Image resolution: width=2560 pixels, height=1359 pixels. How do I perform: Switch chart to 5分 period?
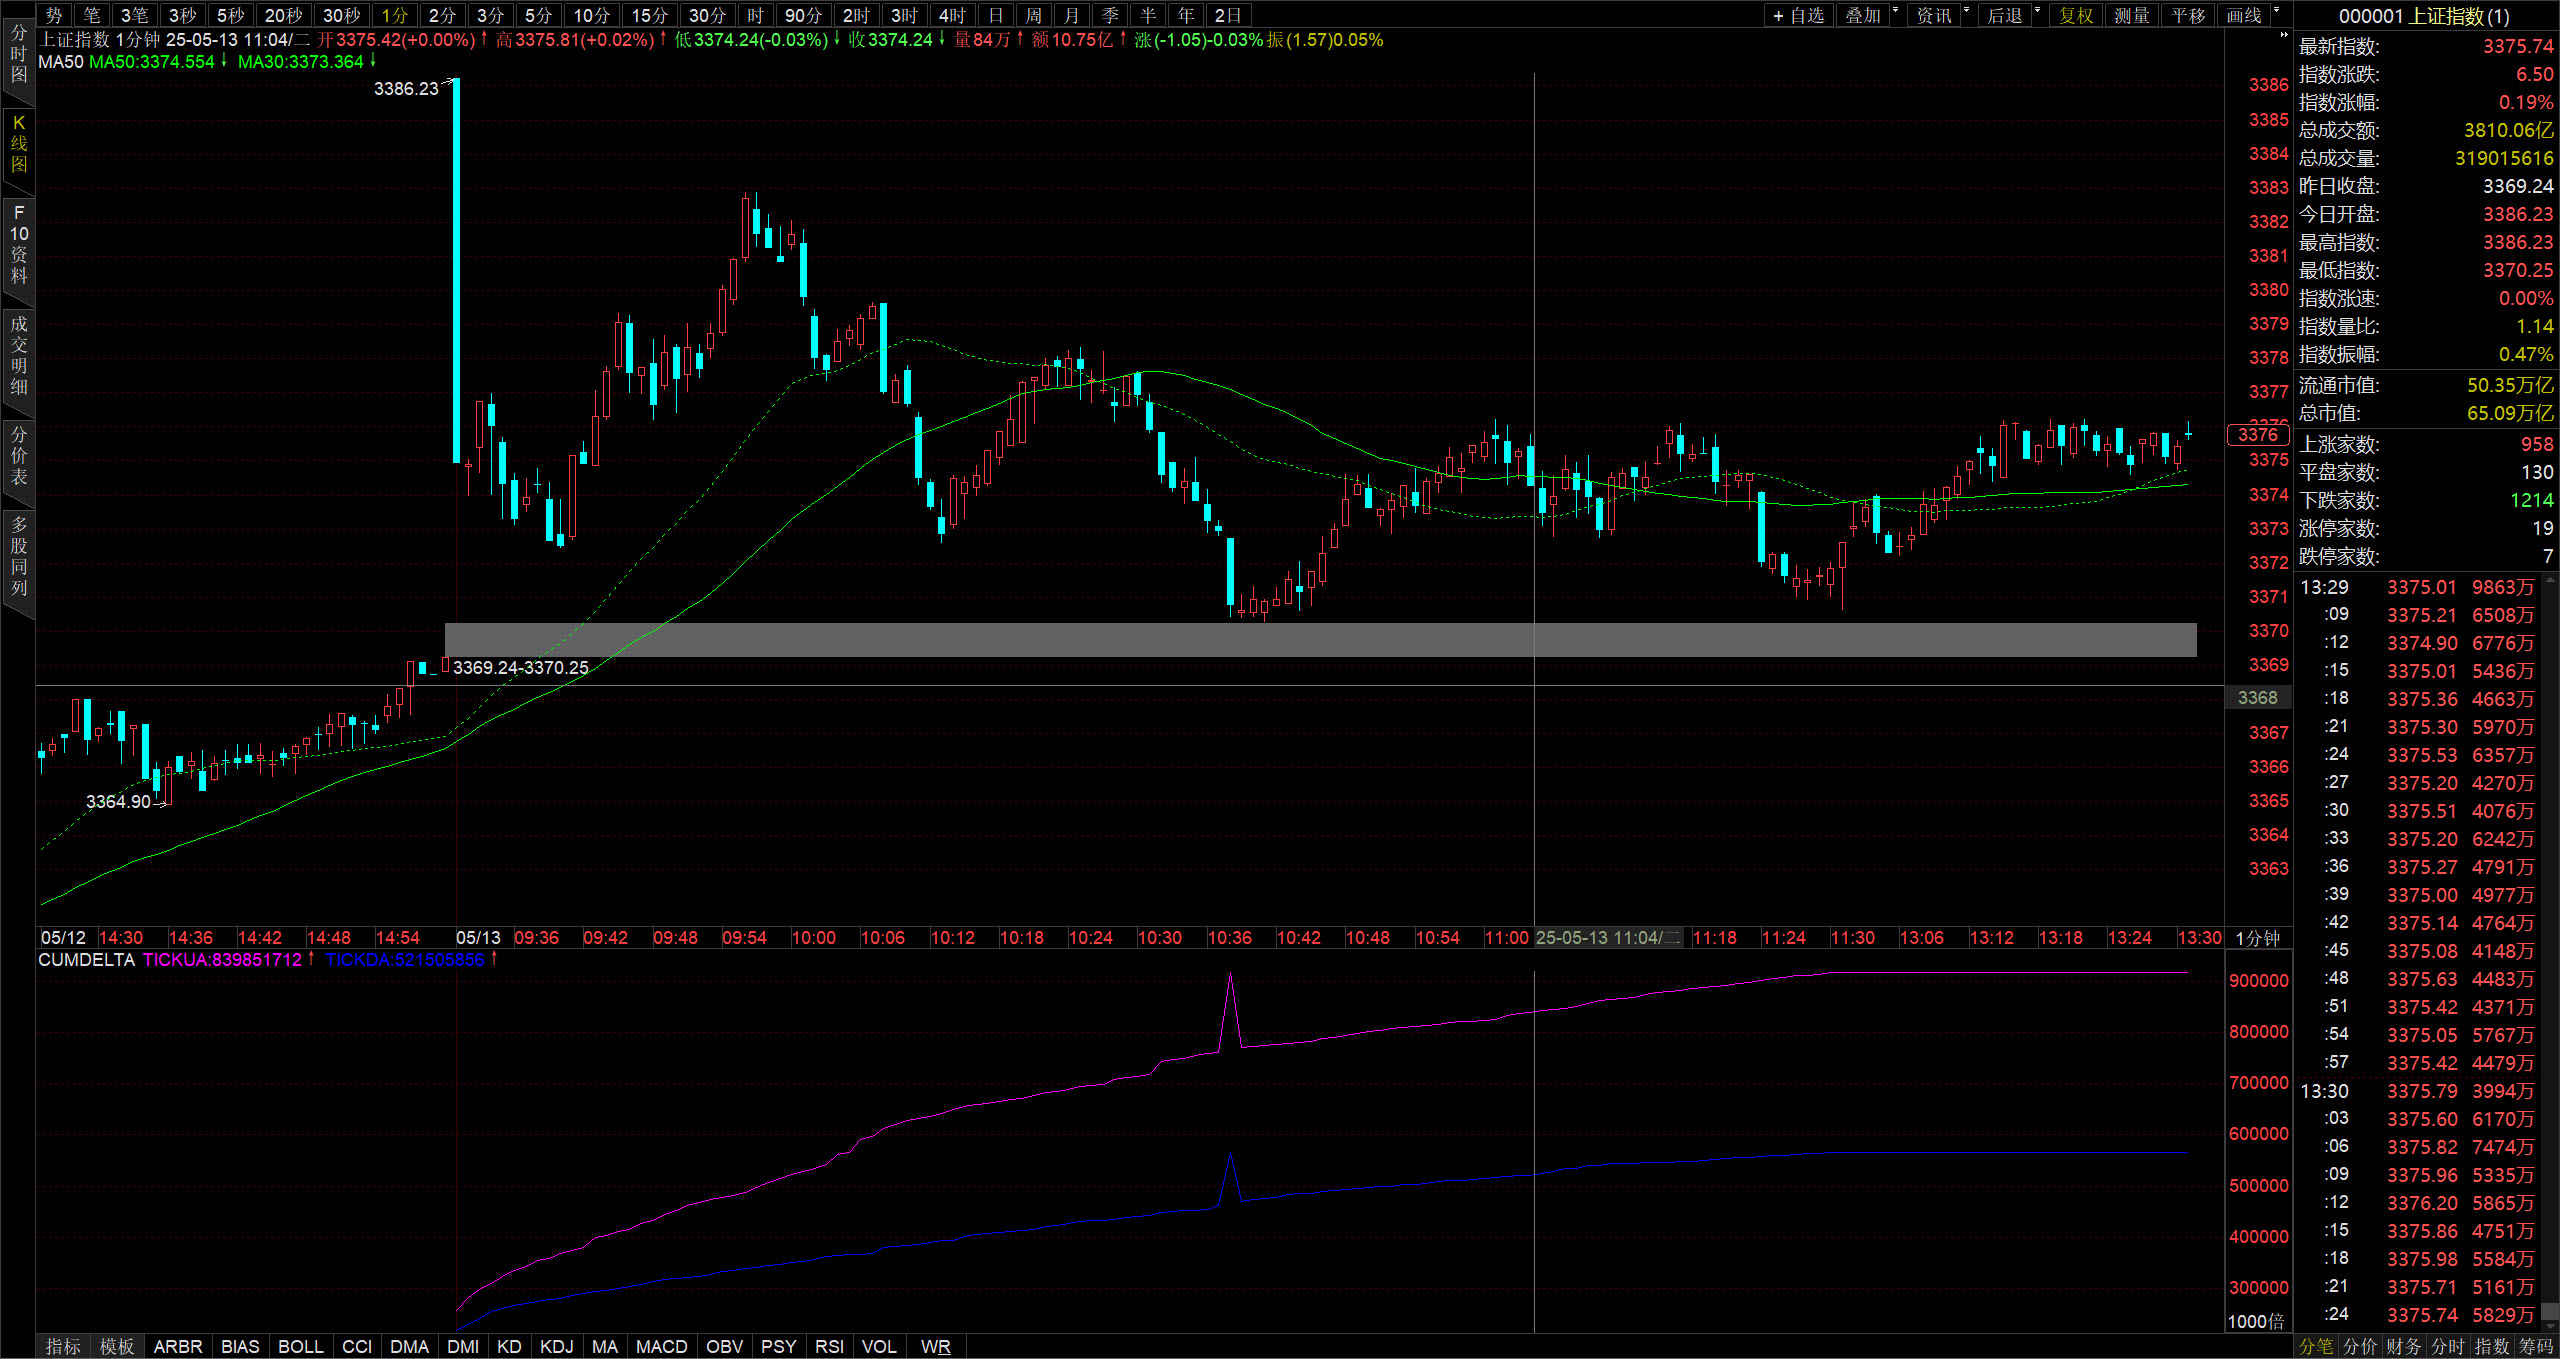pos(539,15)
